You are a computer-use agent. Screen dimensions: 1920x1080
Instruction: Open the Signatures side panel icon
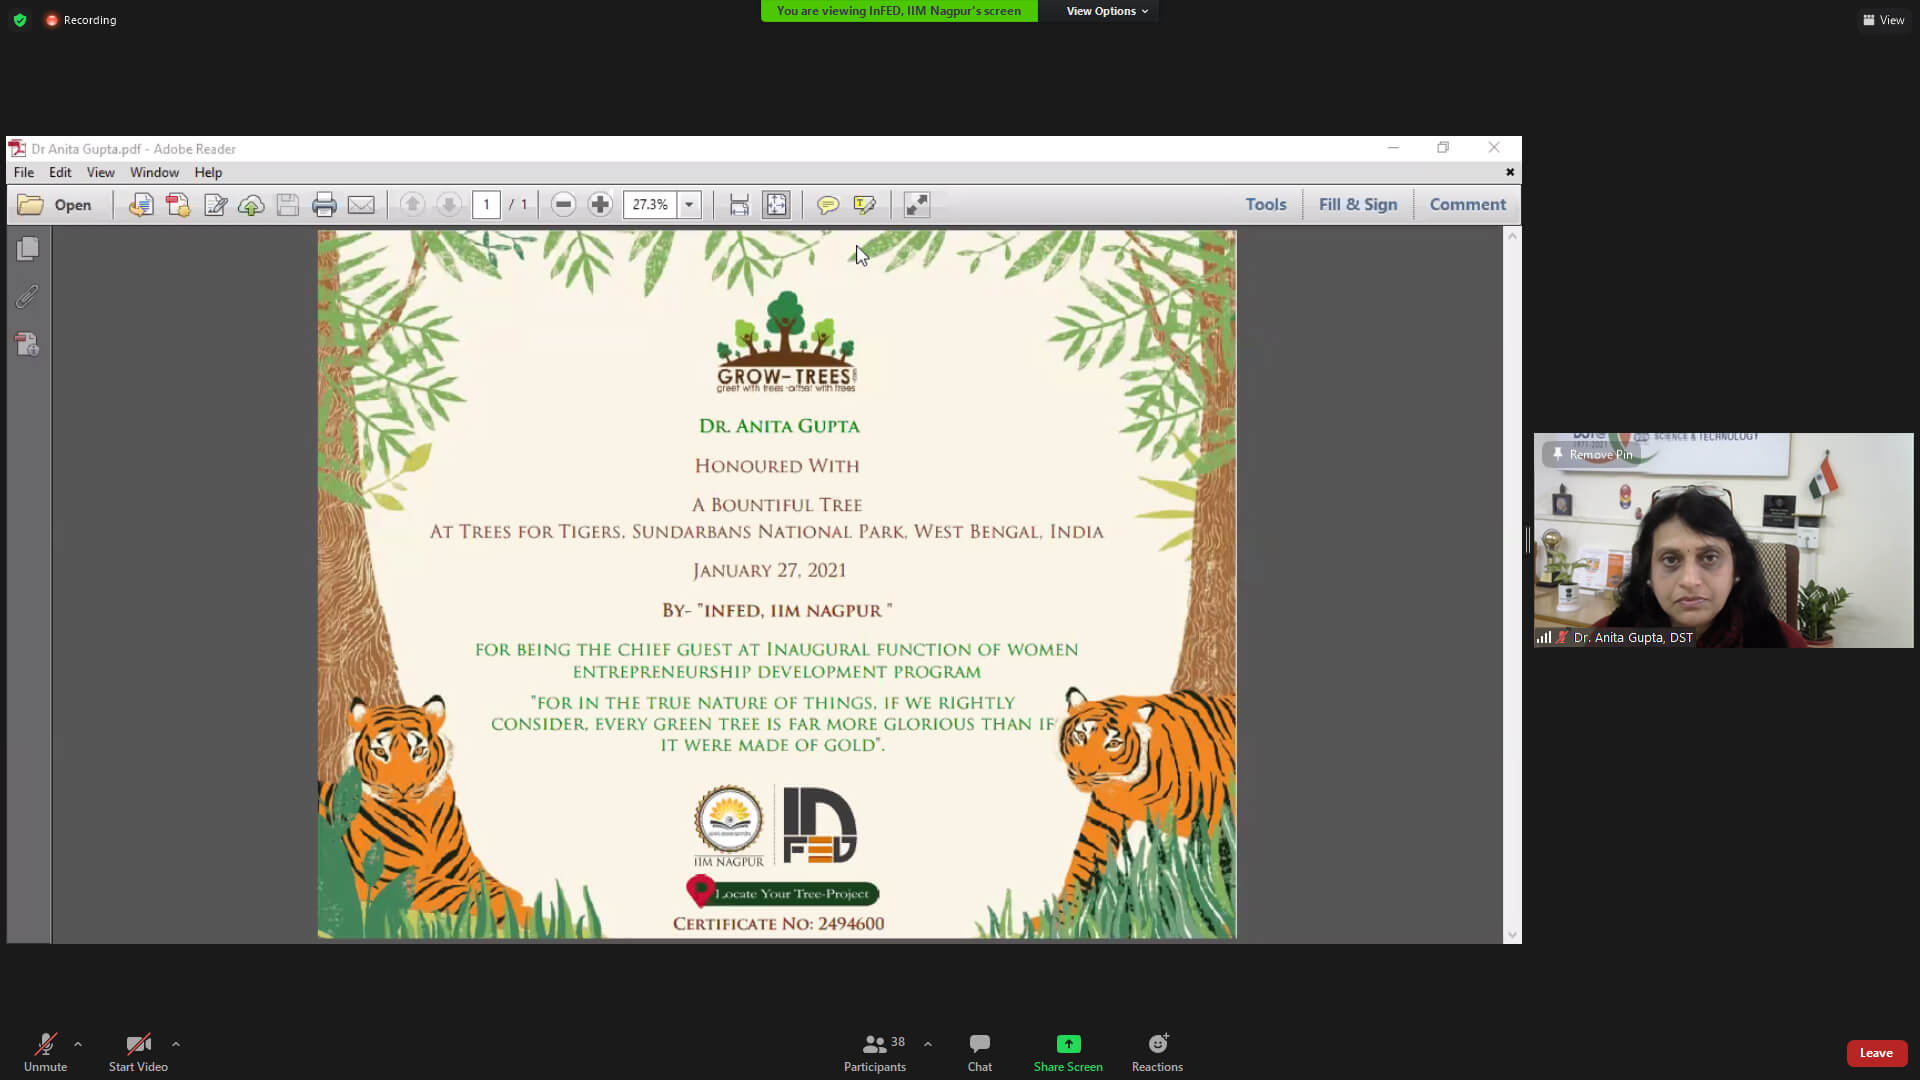[x=28, y=345]
